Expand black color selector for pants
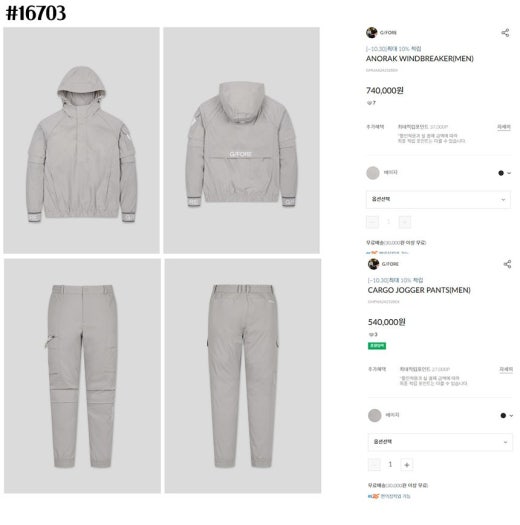The height and width of the screenshot is (525, 520). (507, 416)
